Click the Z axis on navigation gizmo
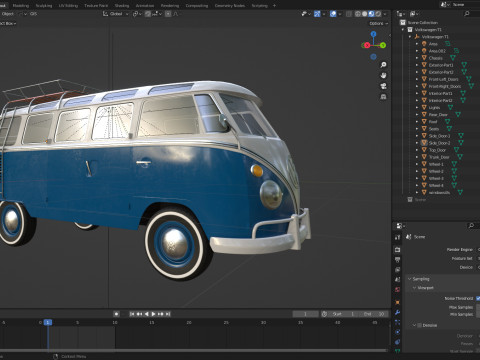Screen dimensions: 480x360 click(x=374, y=34)
